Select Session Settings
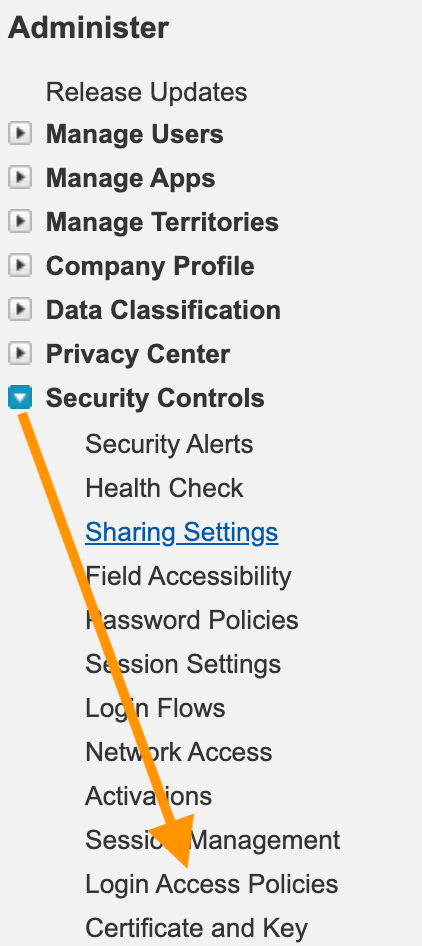 click(x=183, y=664)
